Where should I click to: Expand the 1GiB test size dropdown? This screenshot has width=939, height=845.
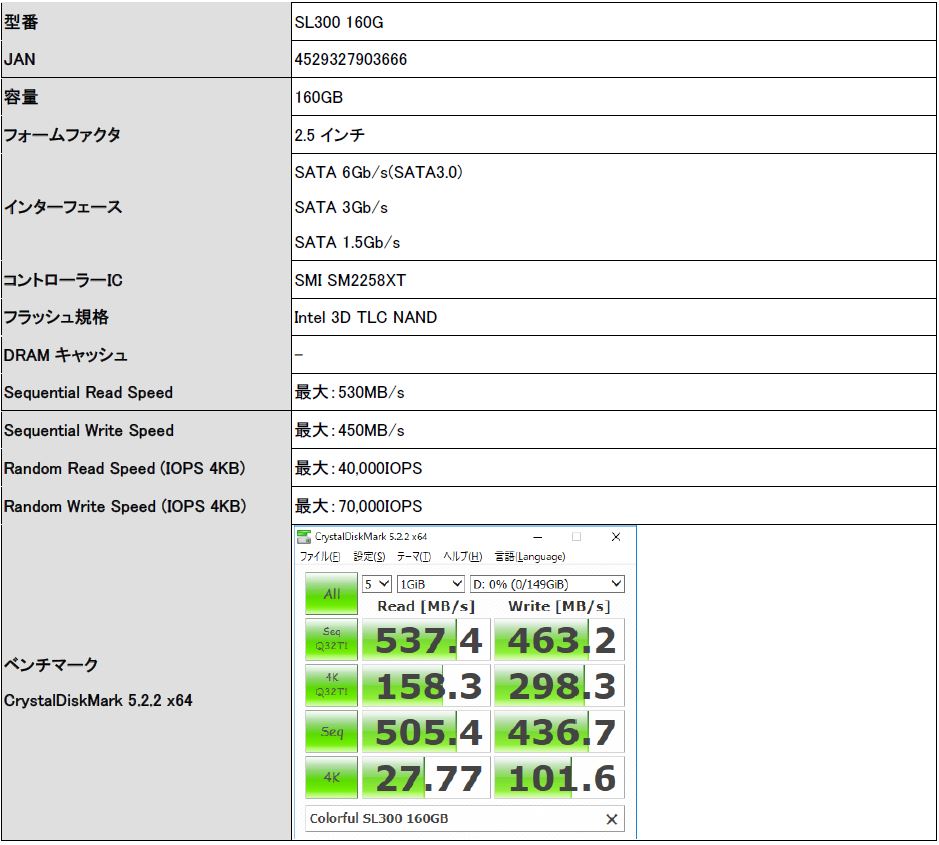pyautogui.click(x=431, y=584)
